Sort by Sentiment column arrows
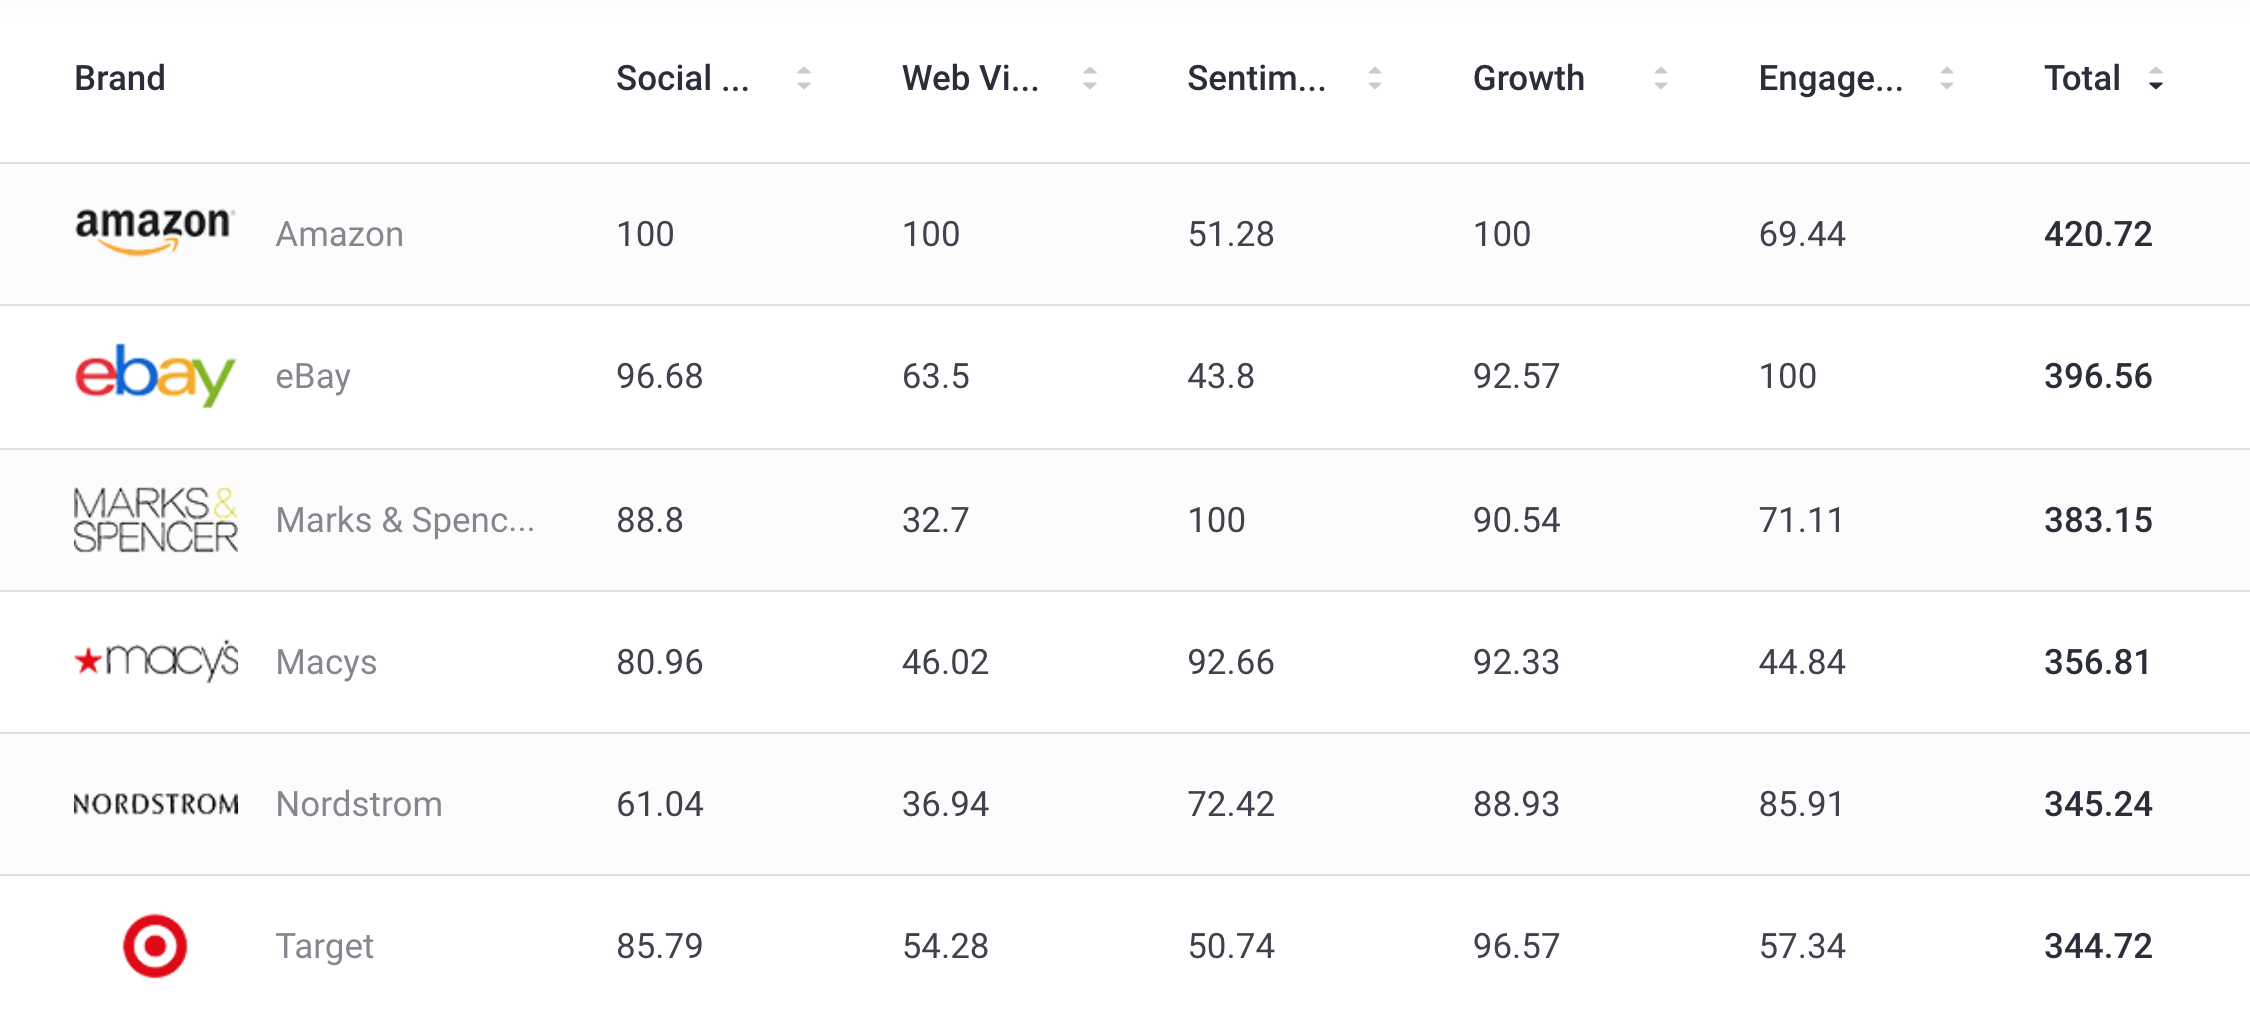2250x1018 pixels. point(1375,78)
